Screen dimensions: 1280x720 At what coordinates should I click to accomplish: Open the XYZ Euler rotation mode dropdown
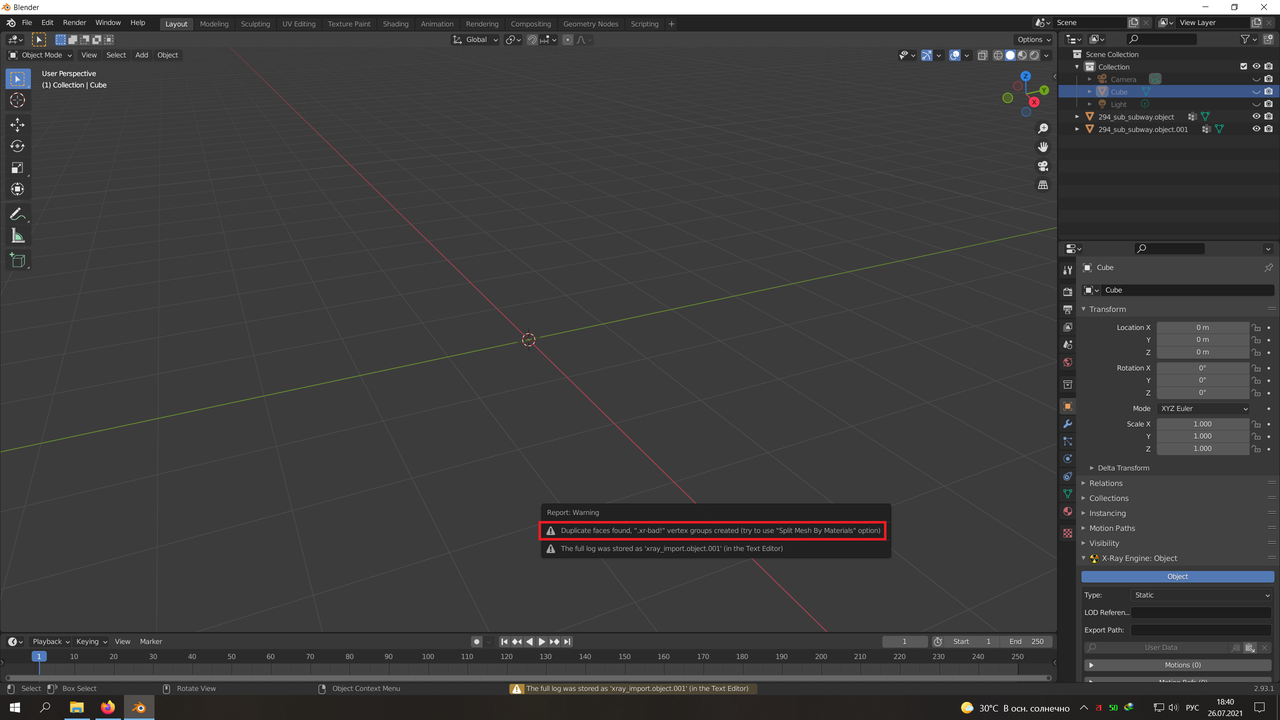pyautogui.click(x=1204, y=408)
